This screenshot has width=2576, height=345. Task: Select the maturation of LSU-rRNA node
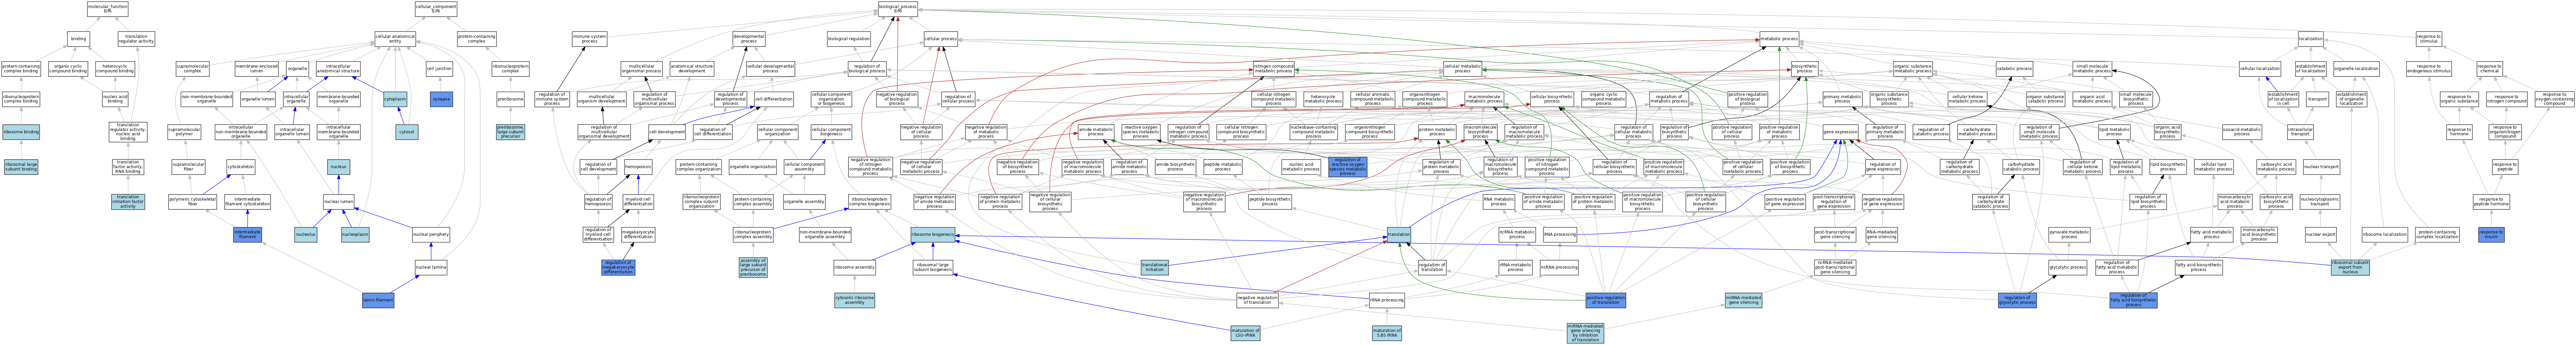(x=1245, y=333)
